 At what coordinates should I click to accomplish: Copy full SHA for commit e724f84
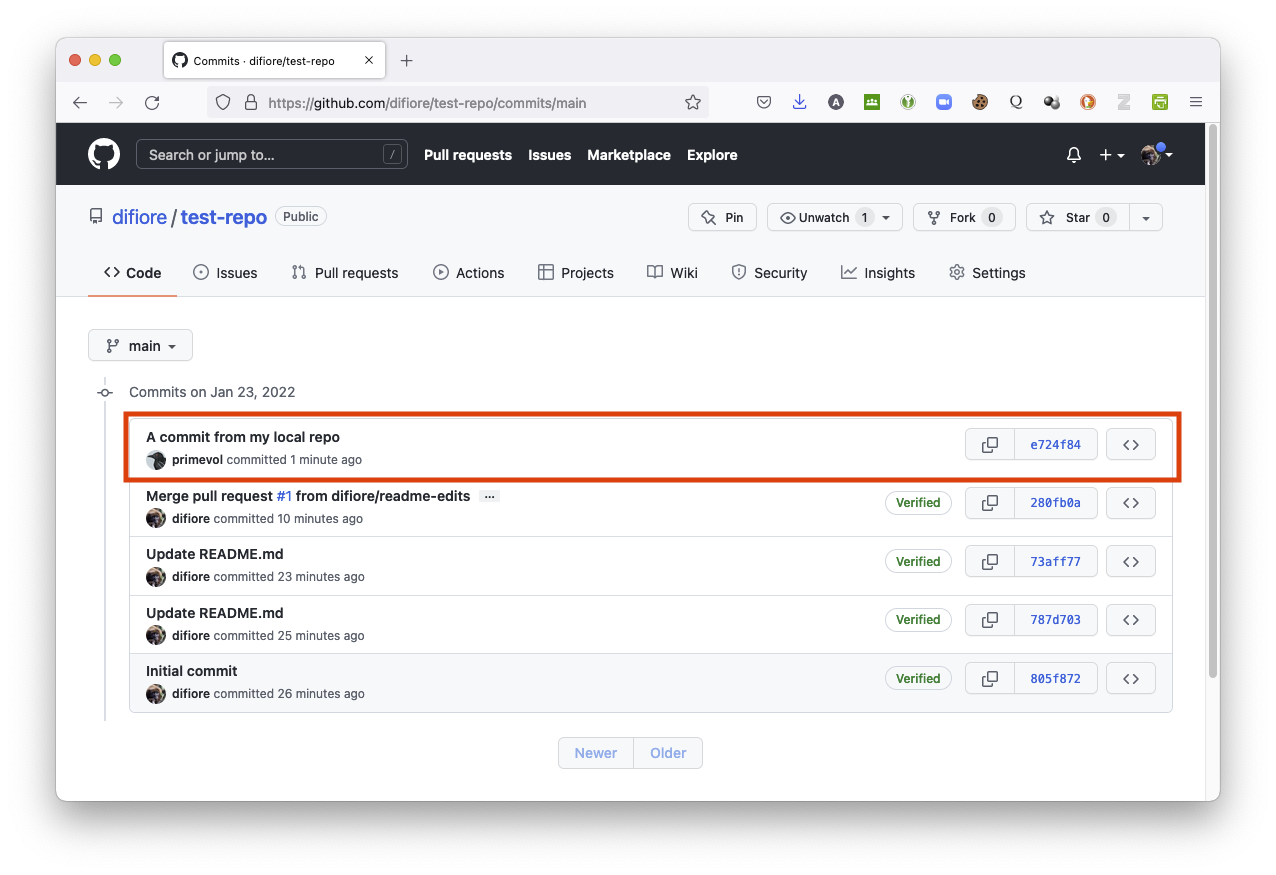[x=990, y=445]
